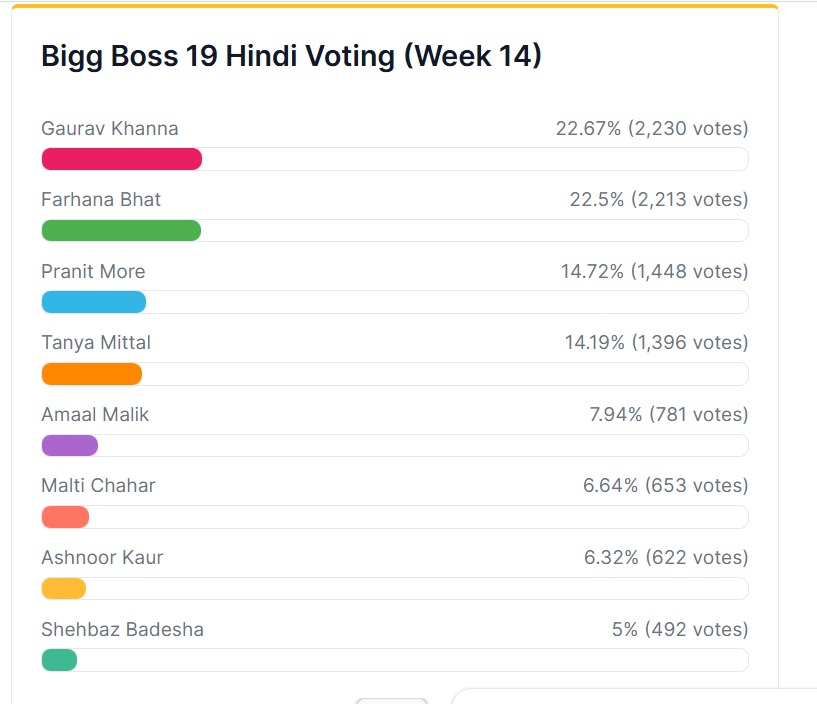Screen dimensions: 817x704
Task: Click the 22.5% (2,213 votes) text
Action: [x=659, y=199]
